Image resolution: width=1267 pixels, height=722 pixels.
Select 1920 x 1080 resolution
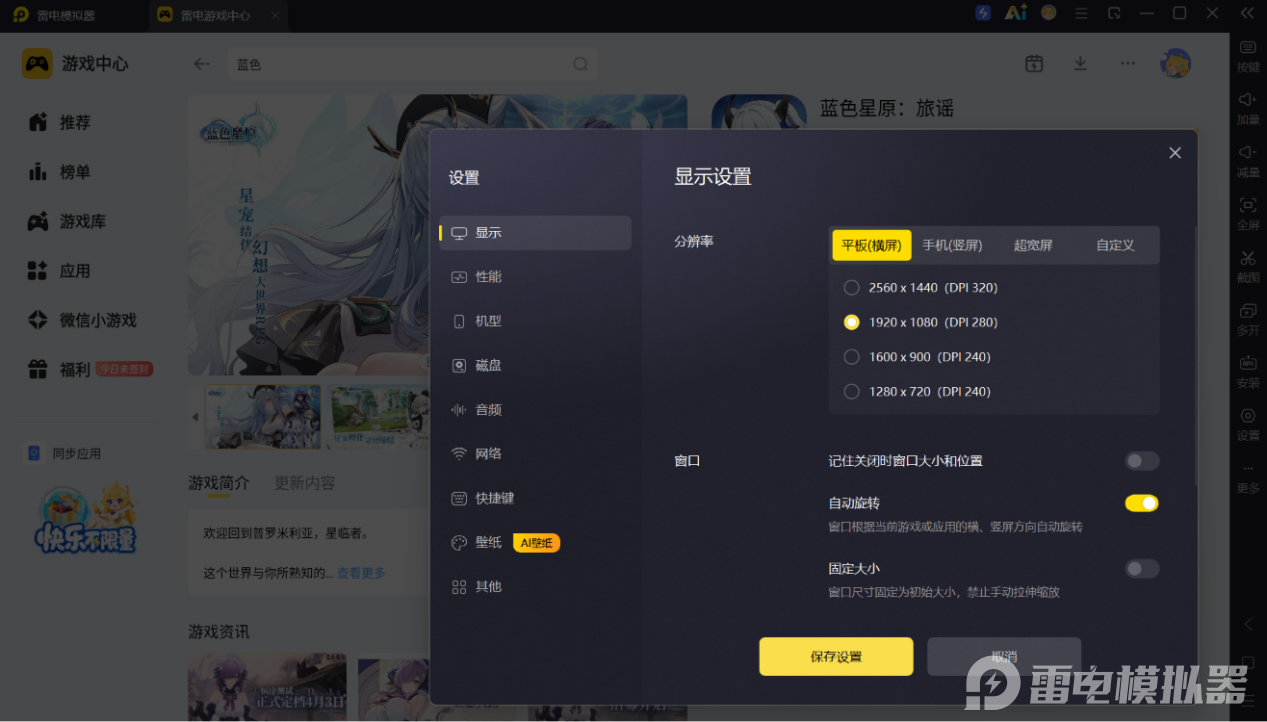point(920,322)
